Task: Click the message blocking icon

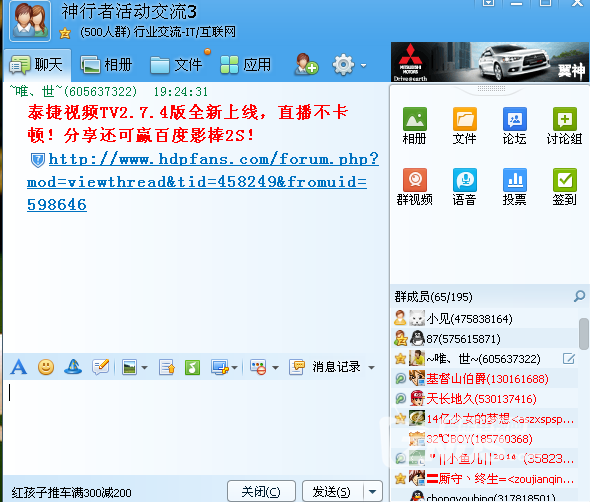Action: (258, 367)
